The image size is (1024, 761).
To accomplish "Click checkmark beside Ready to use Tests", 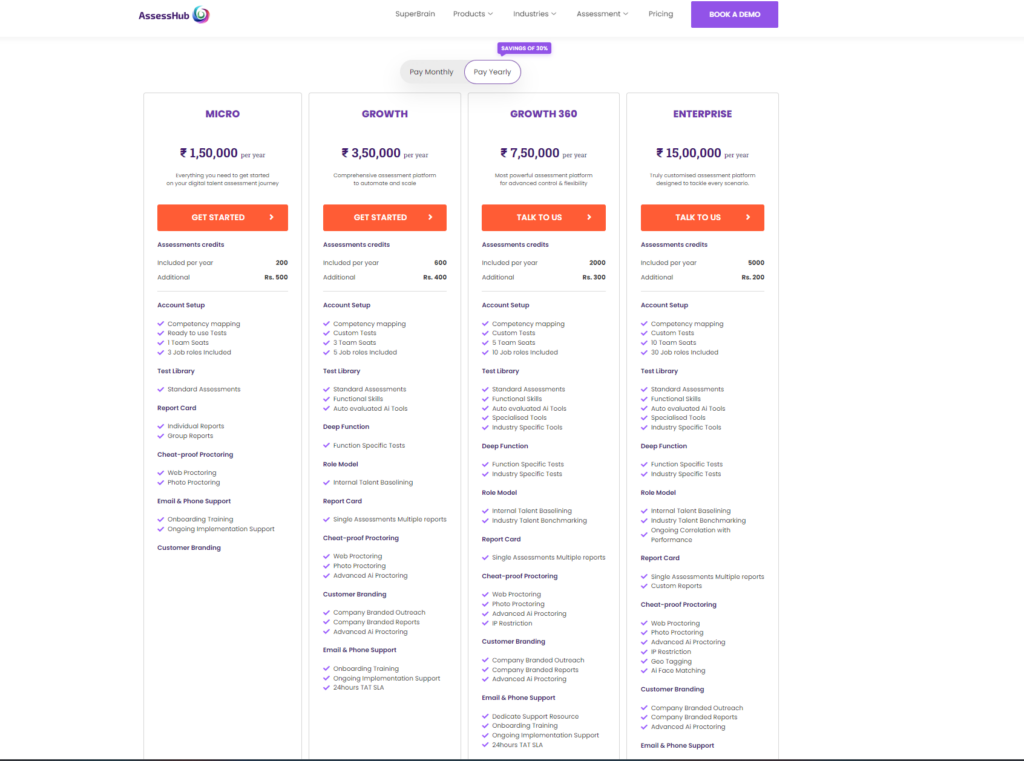I will [x=161, y=333].
